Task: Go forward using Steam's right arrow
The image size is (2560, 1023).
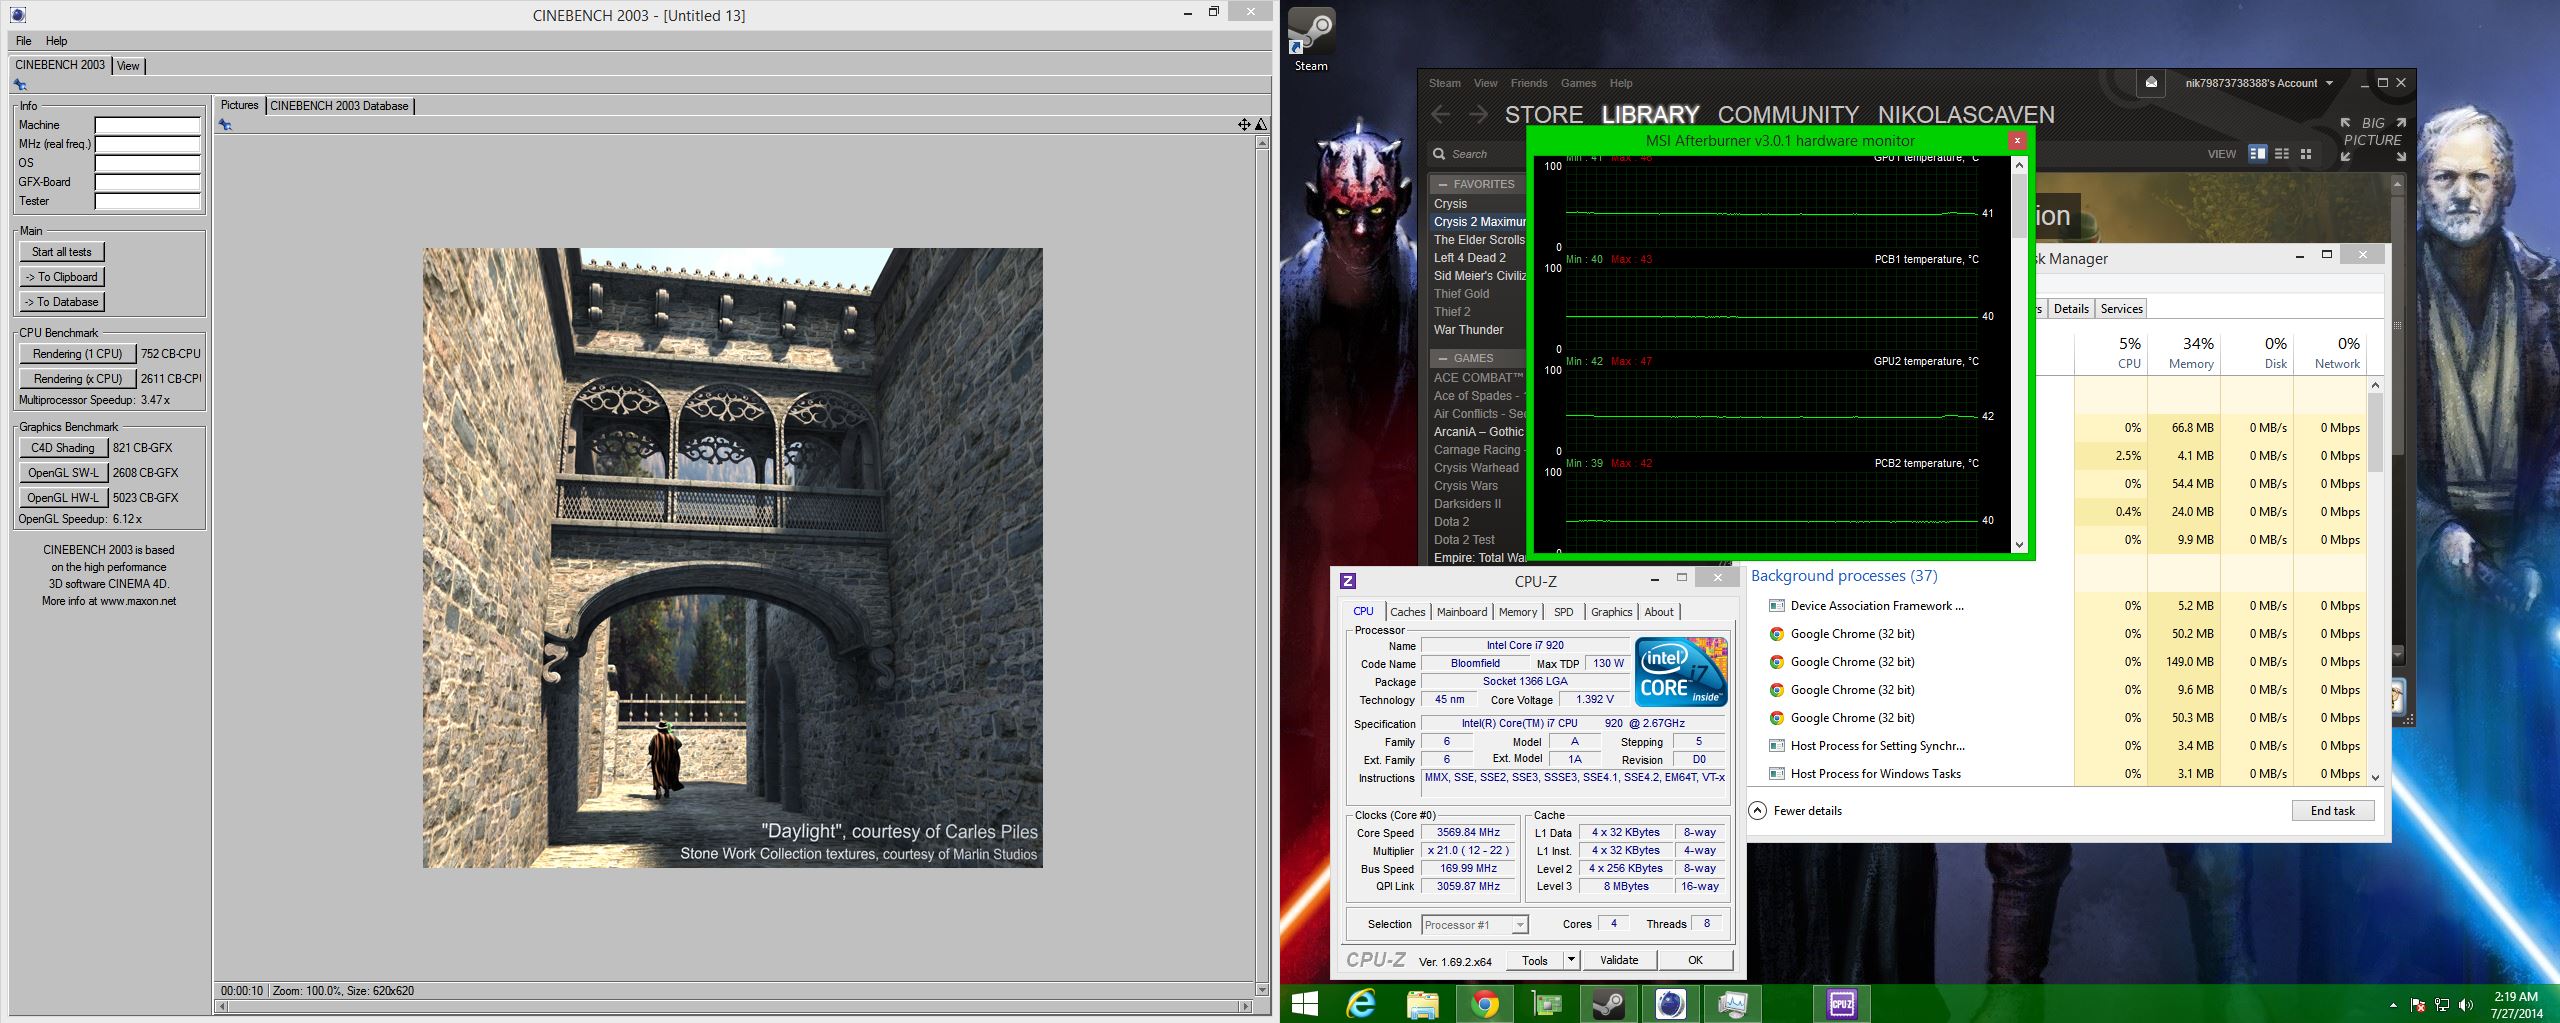Action: click(1478, 115)
